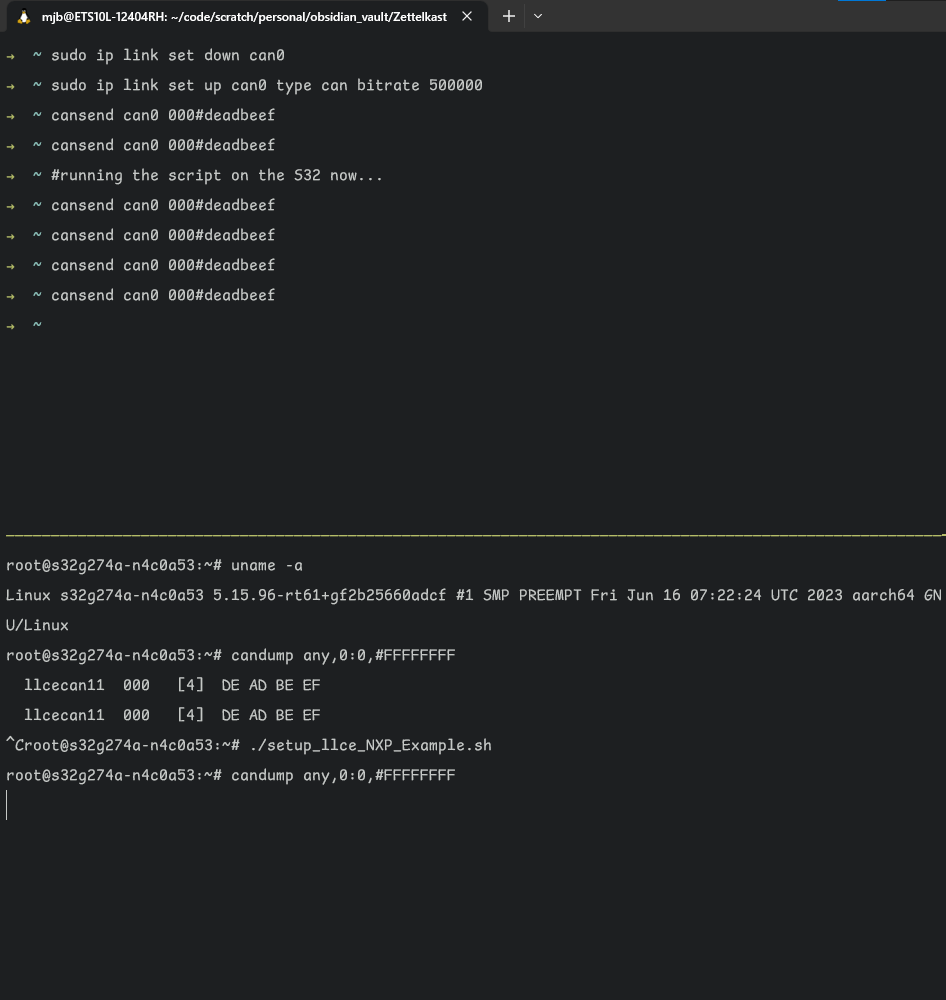The image size is (946, 1000).
Task: Click the second 'llcecan11' DE AD BE EF row
Action: (x=172, y=715)
